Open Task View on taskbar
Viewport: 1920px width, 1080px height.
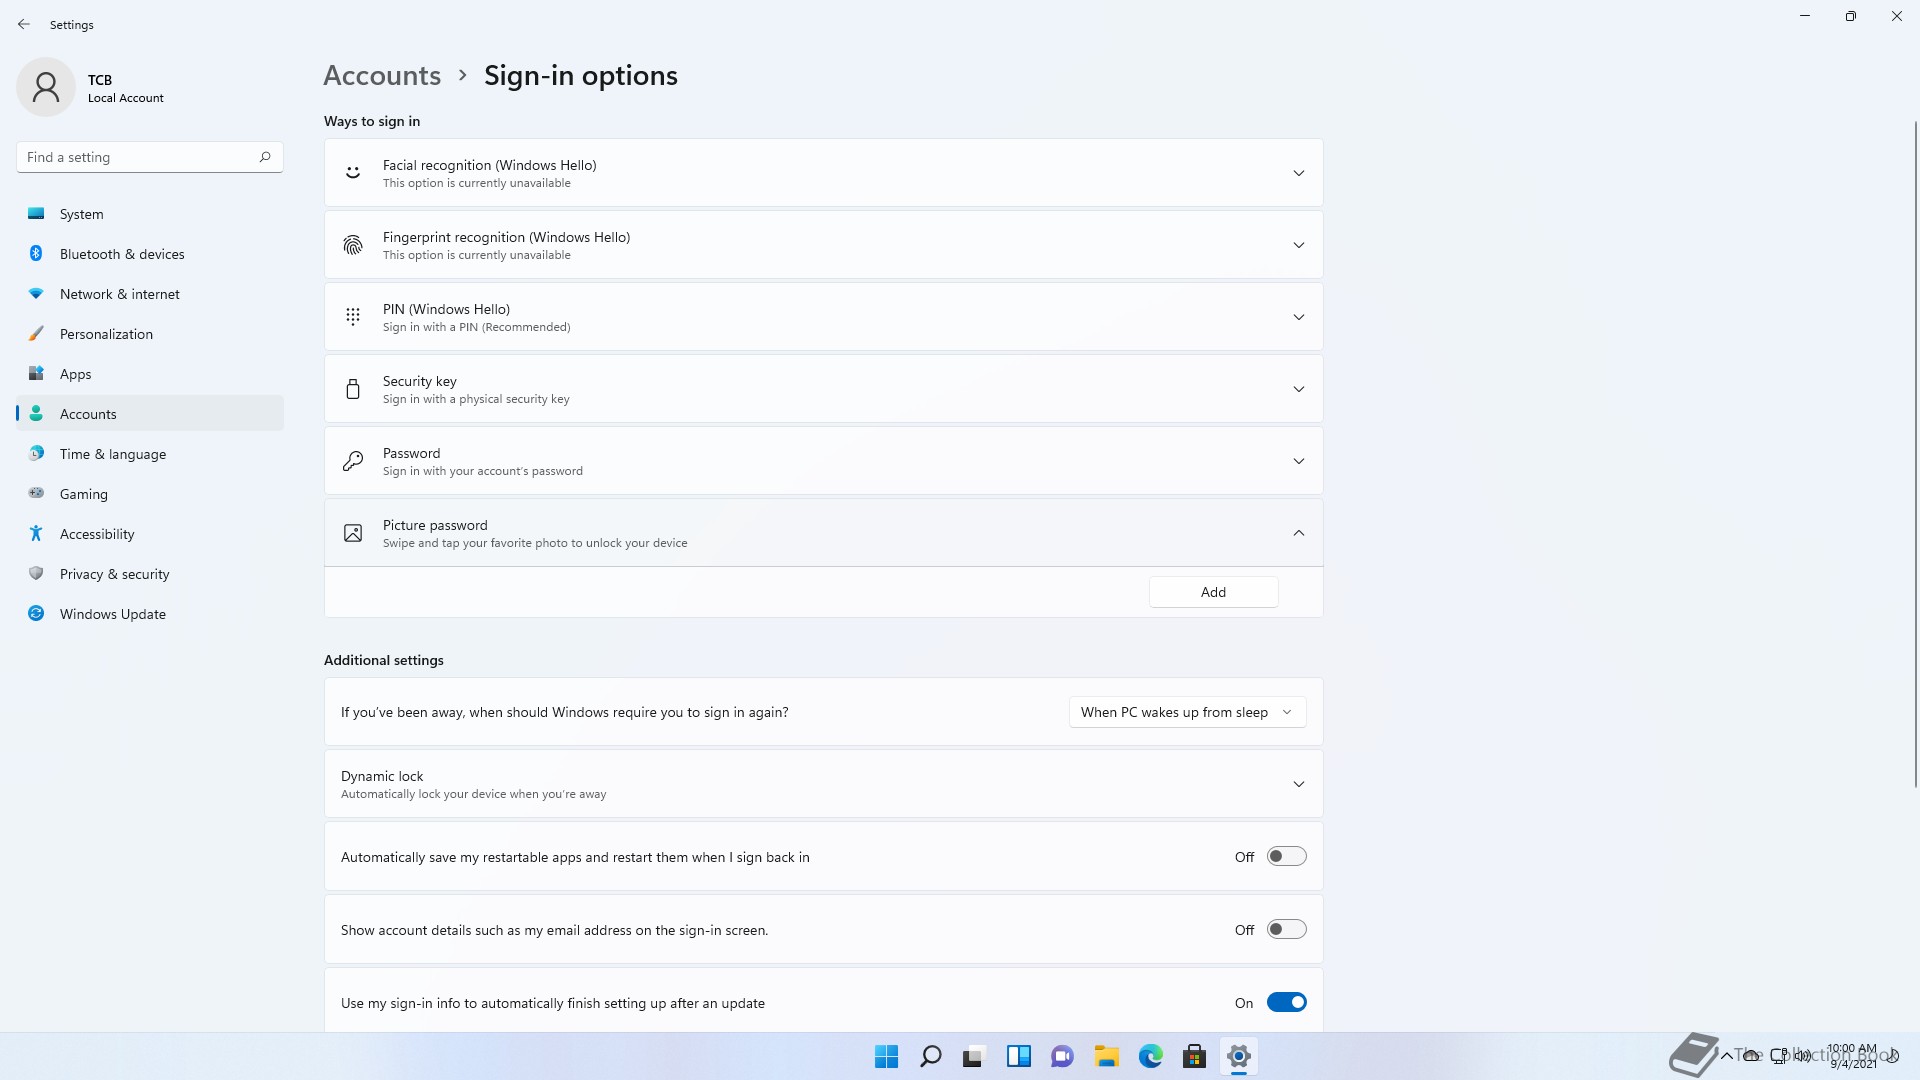(974, 1056)
